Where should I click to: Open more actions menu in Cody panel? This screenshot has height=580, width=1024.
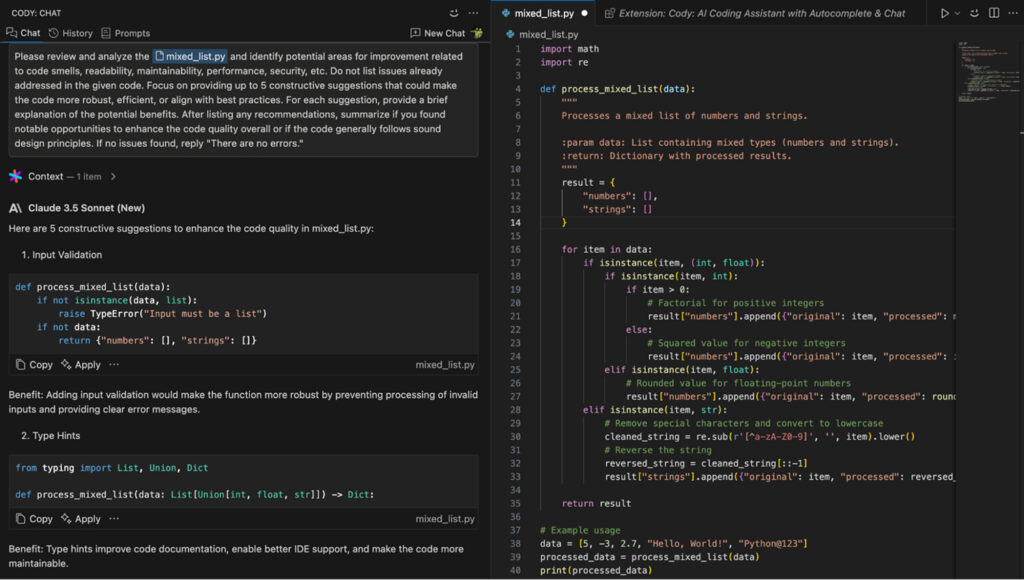(x=473, y=12)
